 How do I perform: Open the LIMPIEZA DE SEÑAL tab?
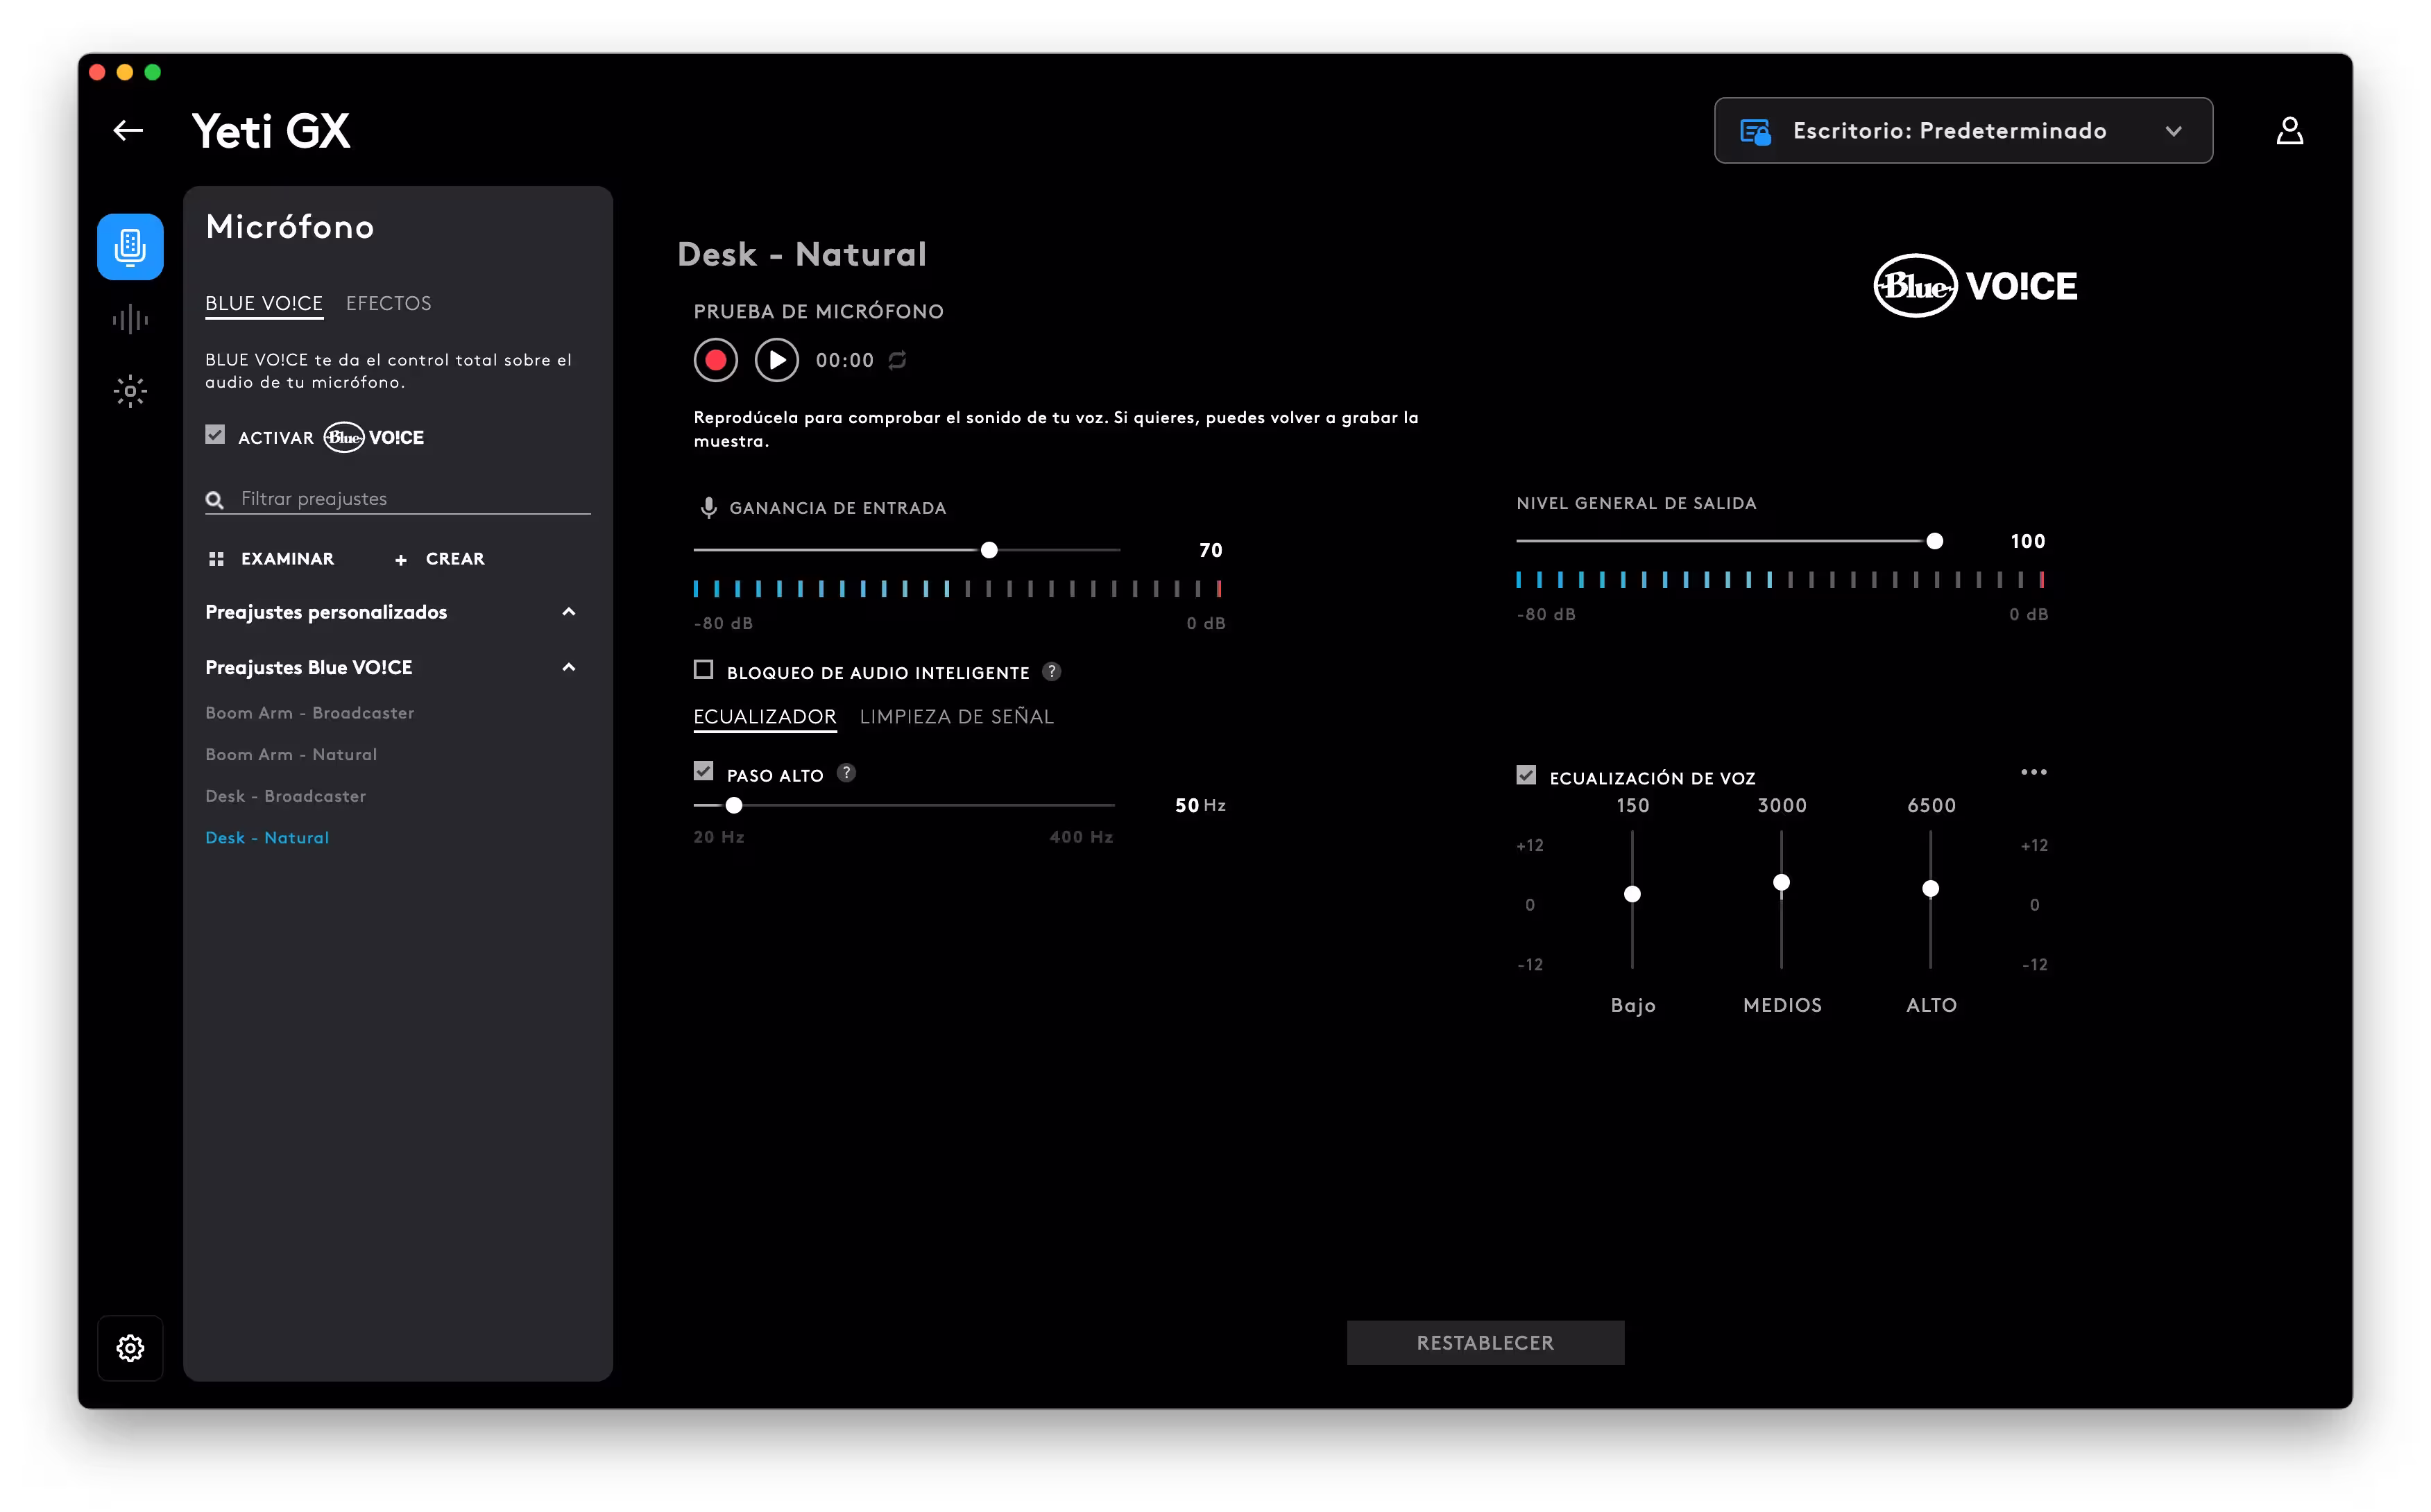tap(957, 717)
